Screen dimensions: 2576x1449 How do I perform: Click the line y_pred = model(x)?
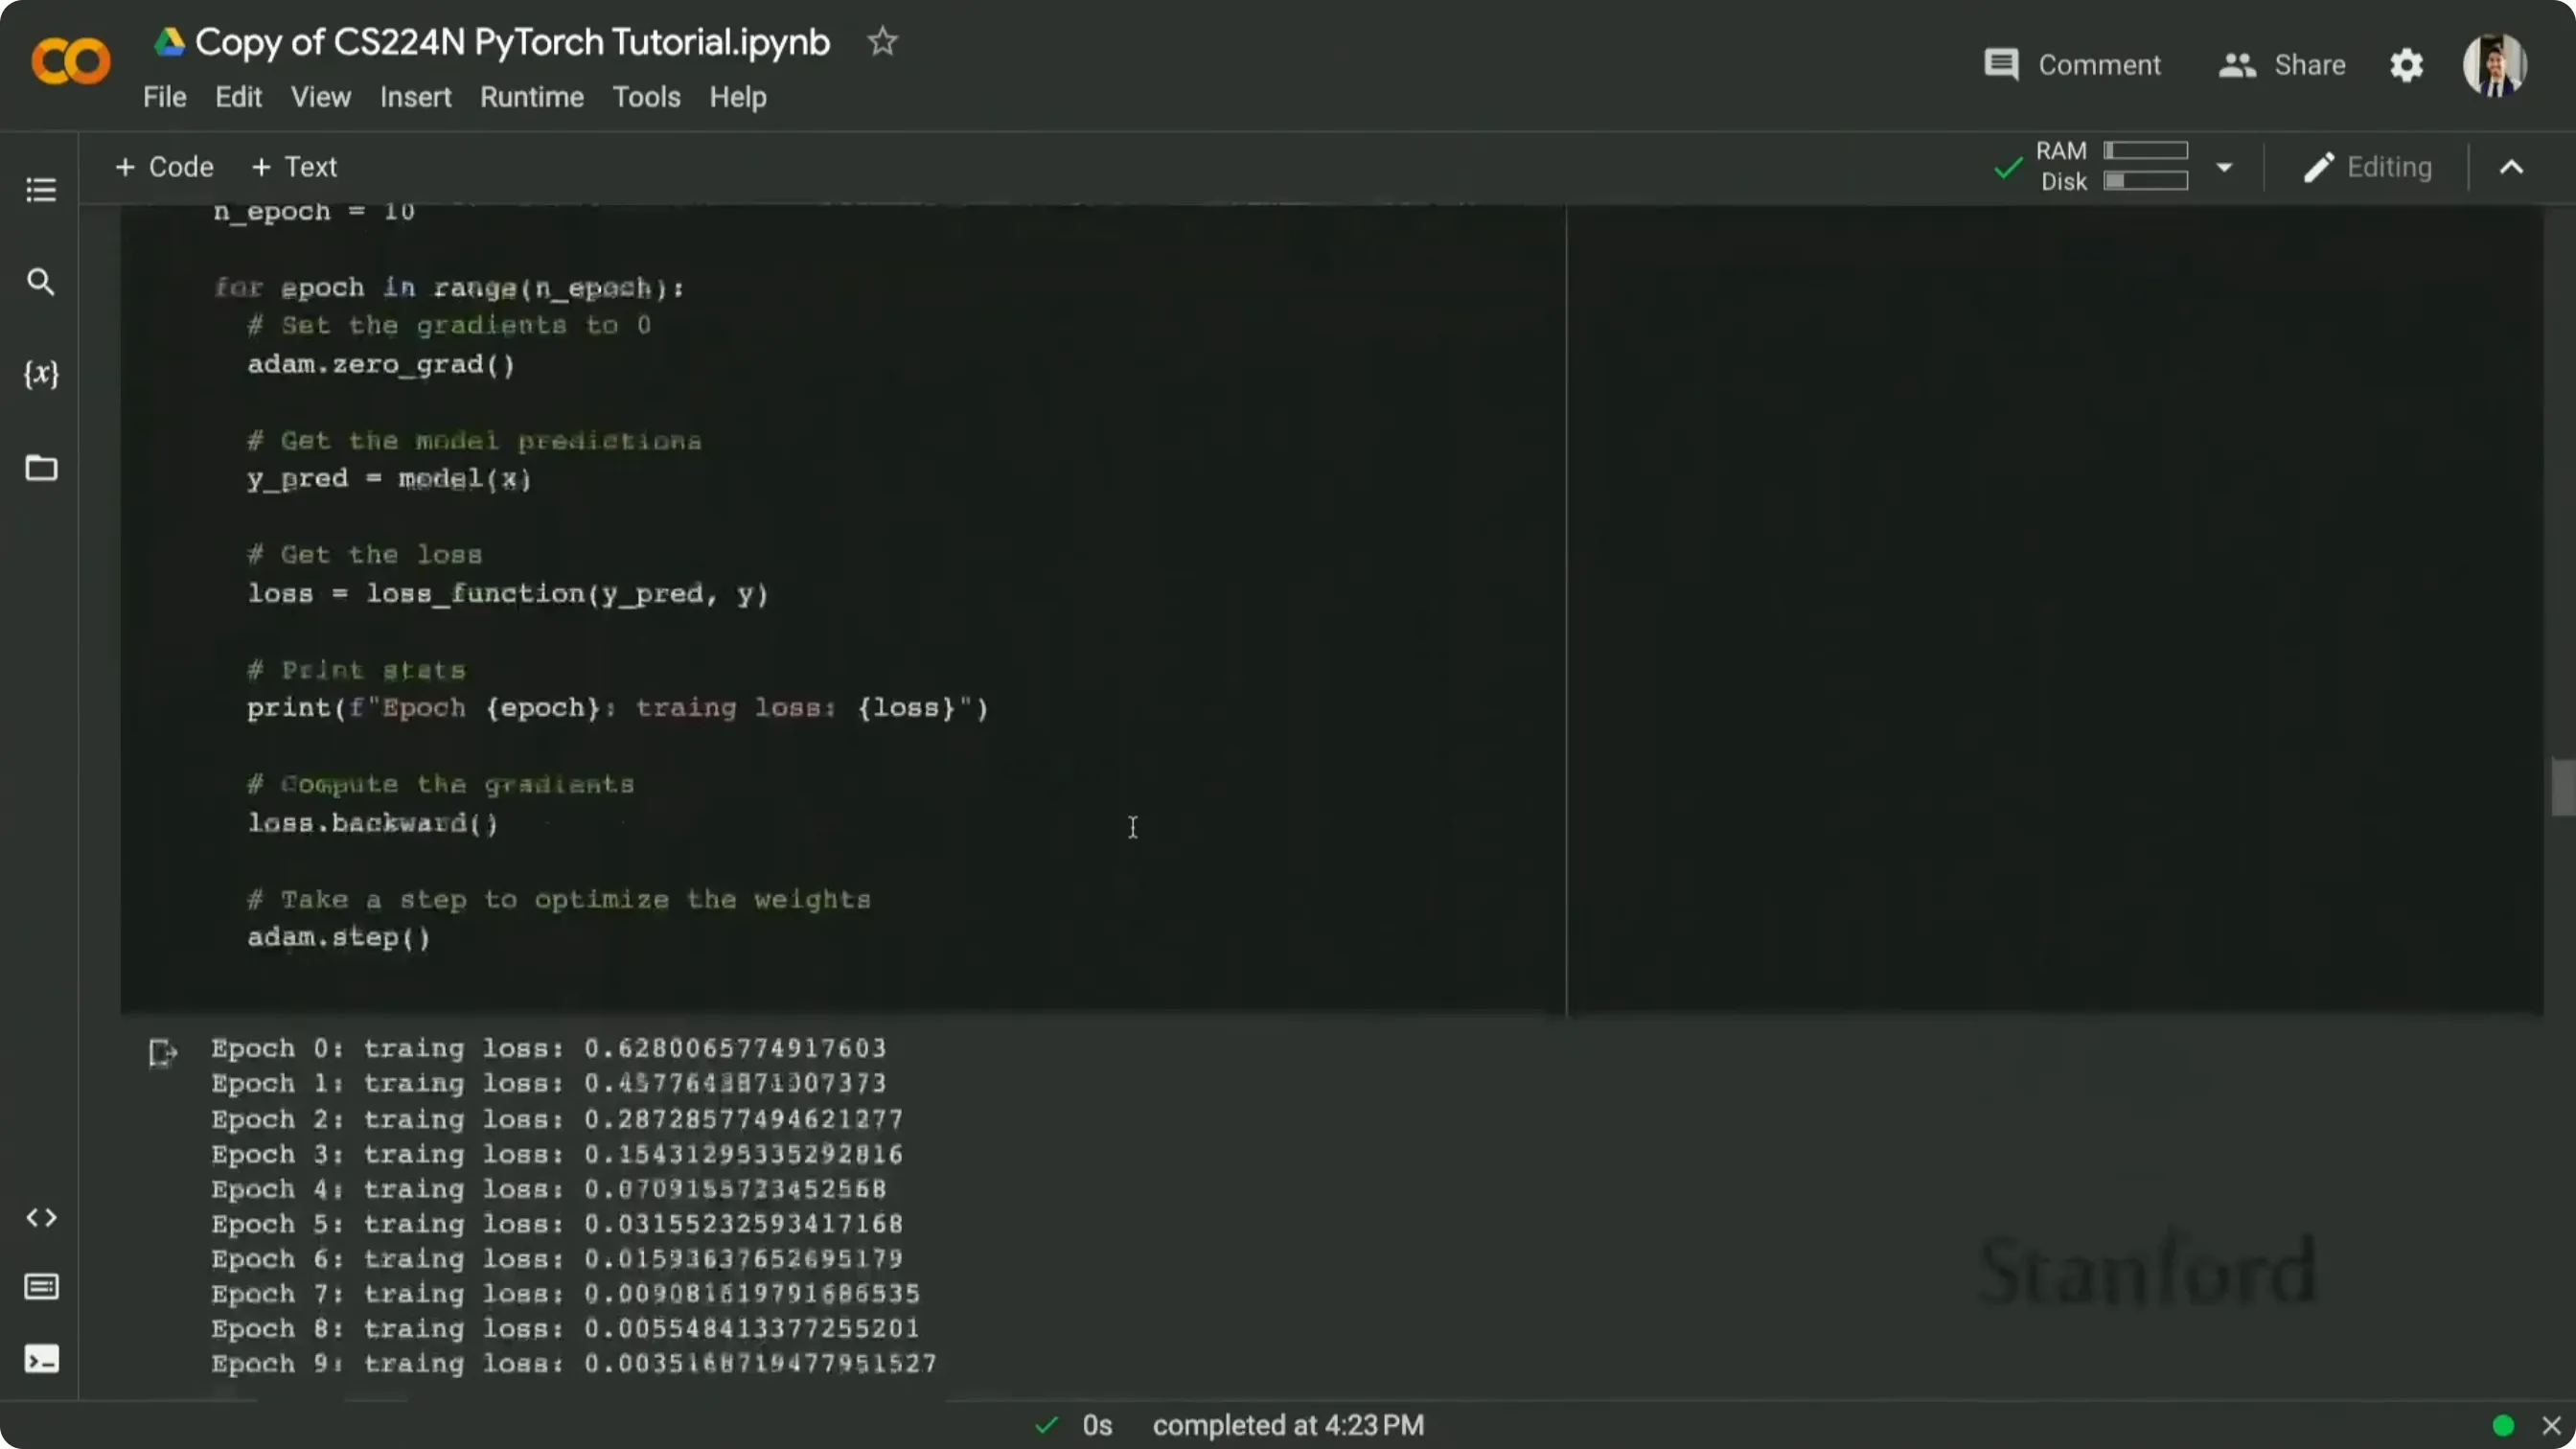(x=389, y=479)
